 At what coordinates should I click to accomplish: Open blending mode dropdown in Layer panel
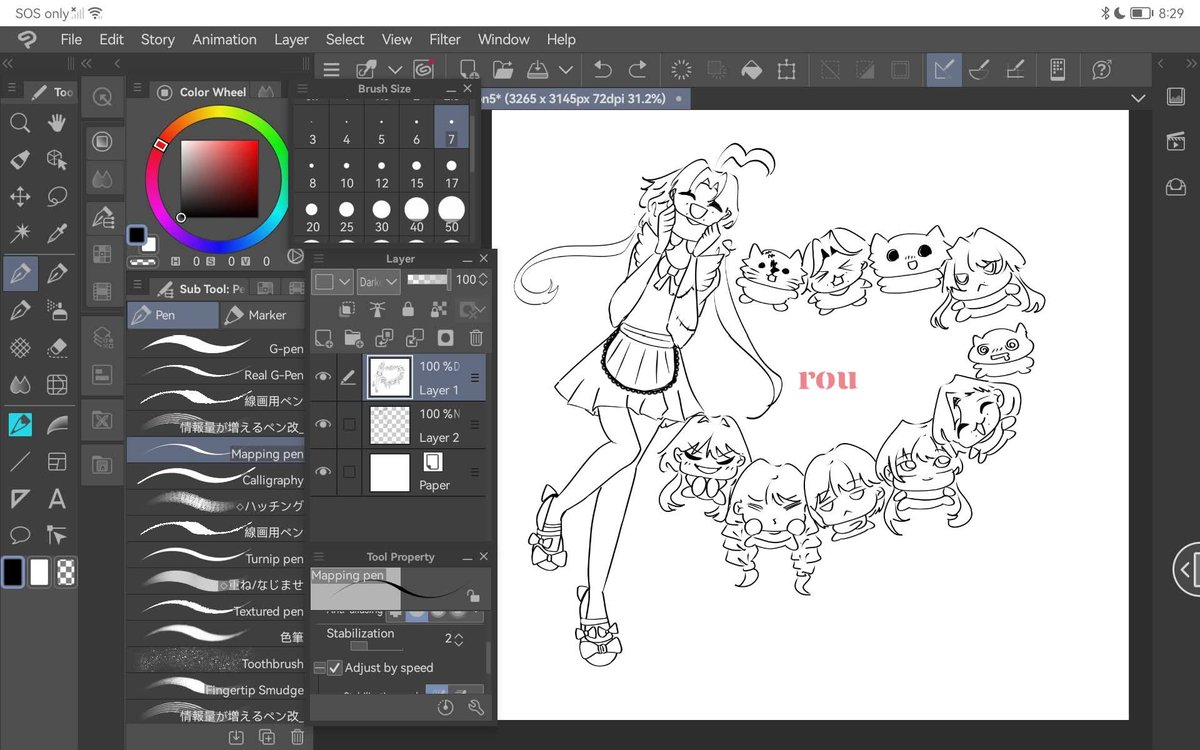coord(379,282)
